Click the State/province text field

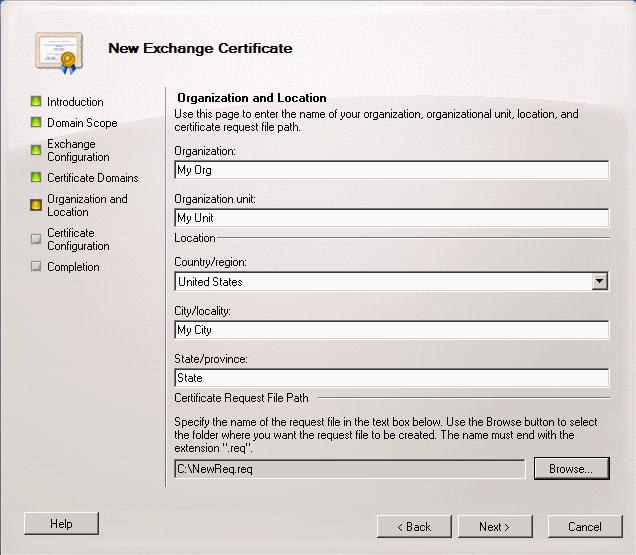tap(391, 378)
